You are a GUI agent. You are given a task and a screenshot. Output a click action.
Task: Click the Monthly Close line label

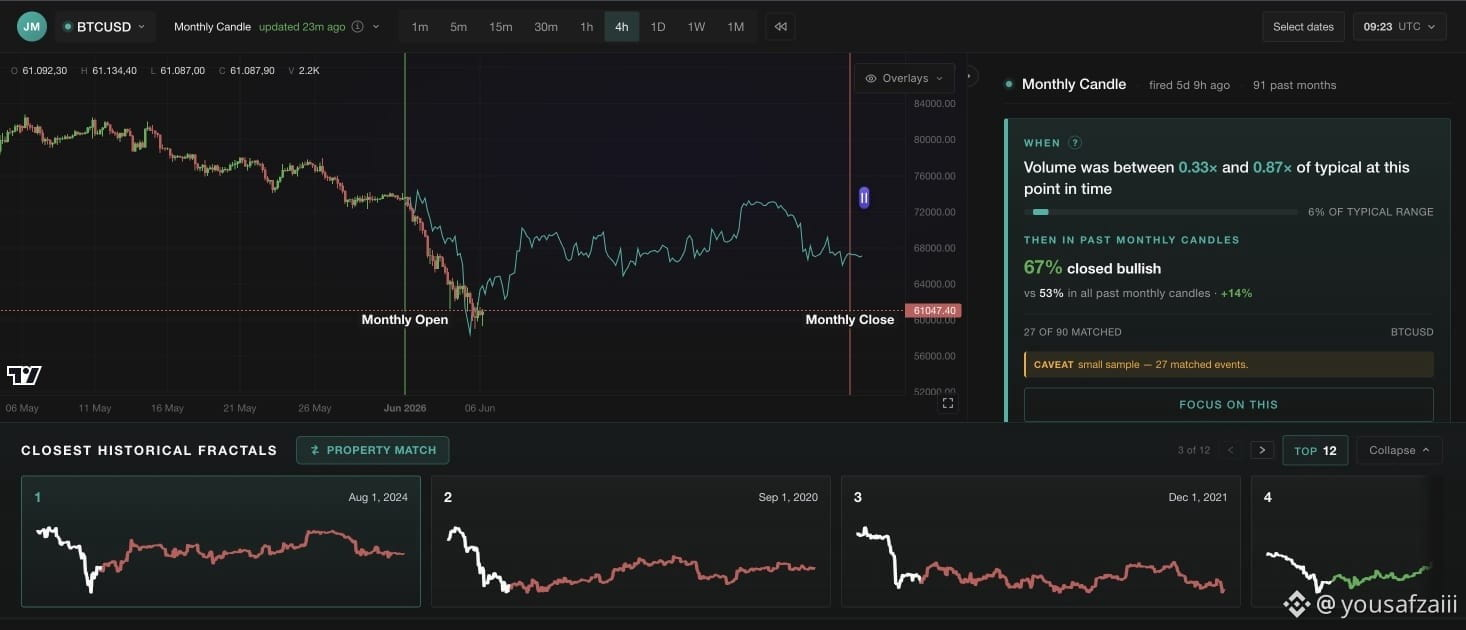pyautogui.click(x=850, y=320)
